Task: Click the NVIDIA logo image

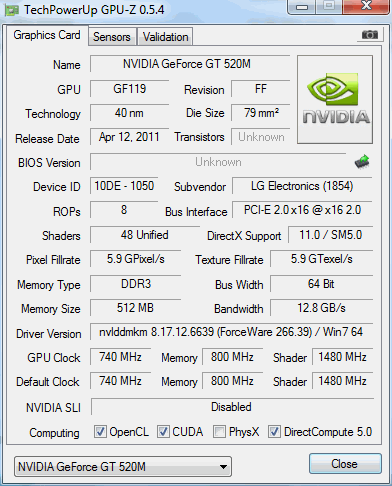Action: coord(335,100)
